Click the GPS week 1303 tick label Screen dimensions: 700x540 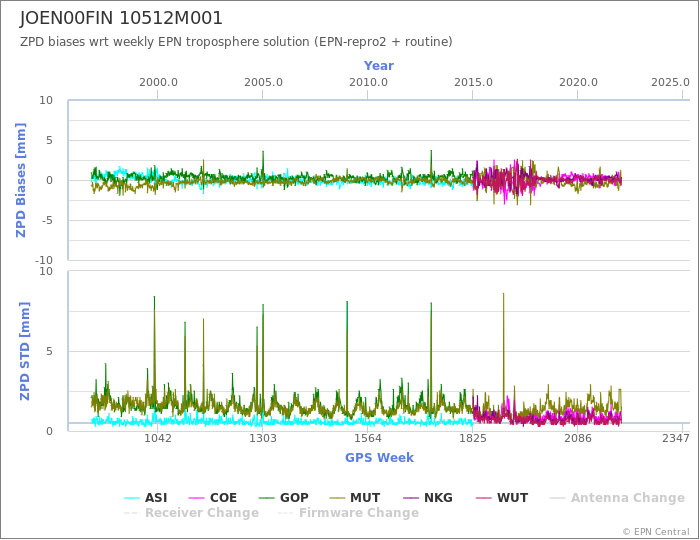click(262, 438)
